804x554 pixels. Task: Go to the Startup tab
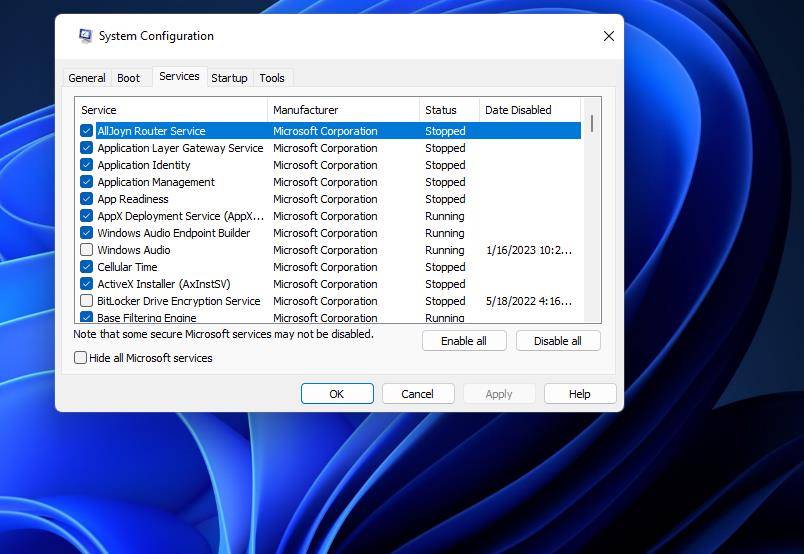tap(229, 78)
